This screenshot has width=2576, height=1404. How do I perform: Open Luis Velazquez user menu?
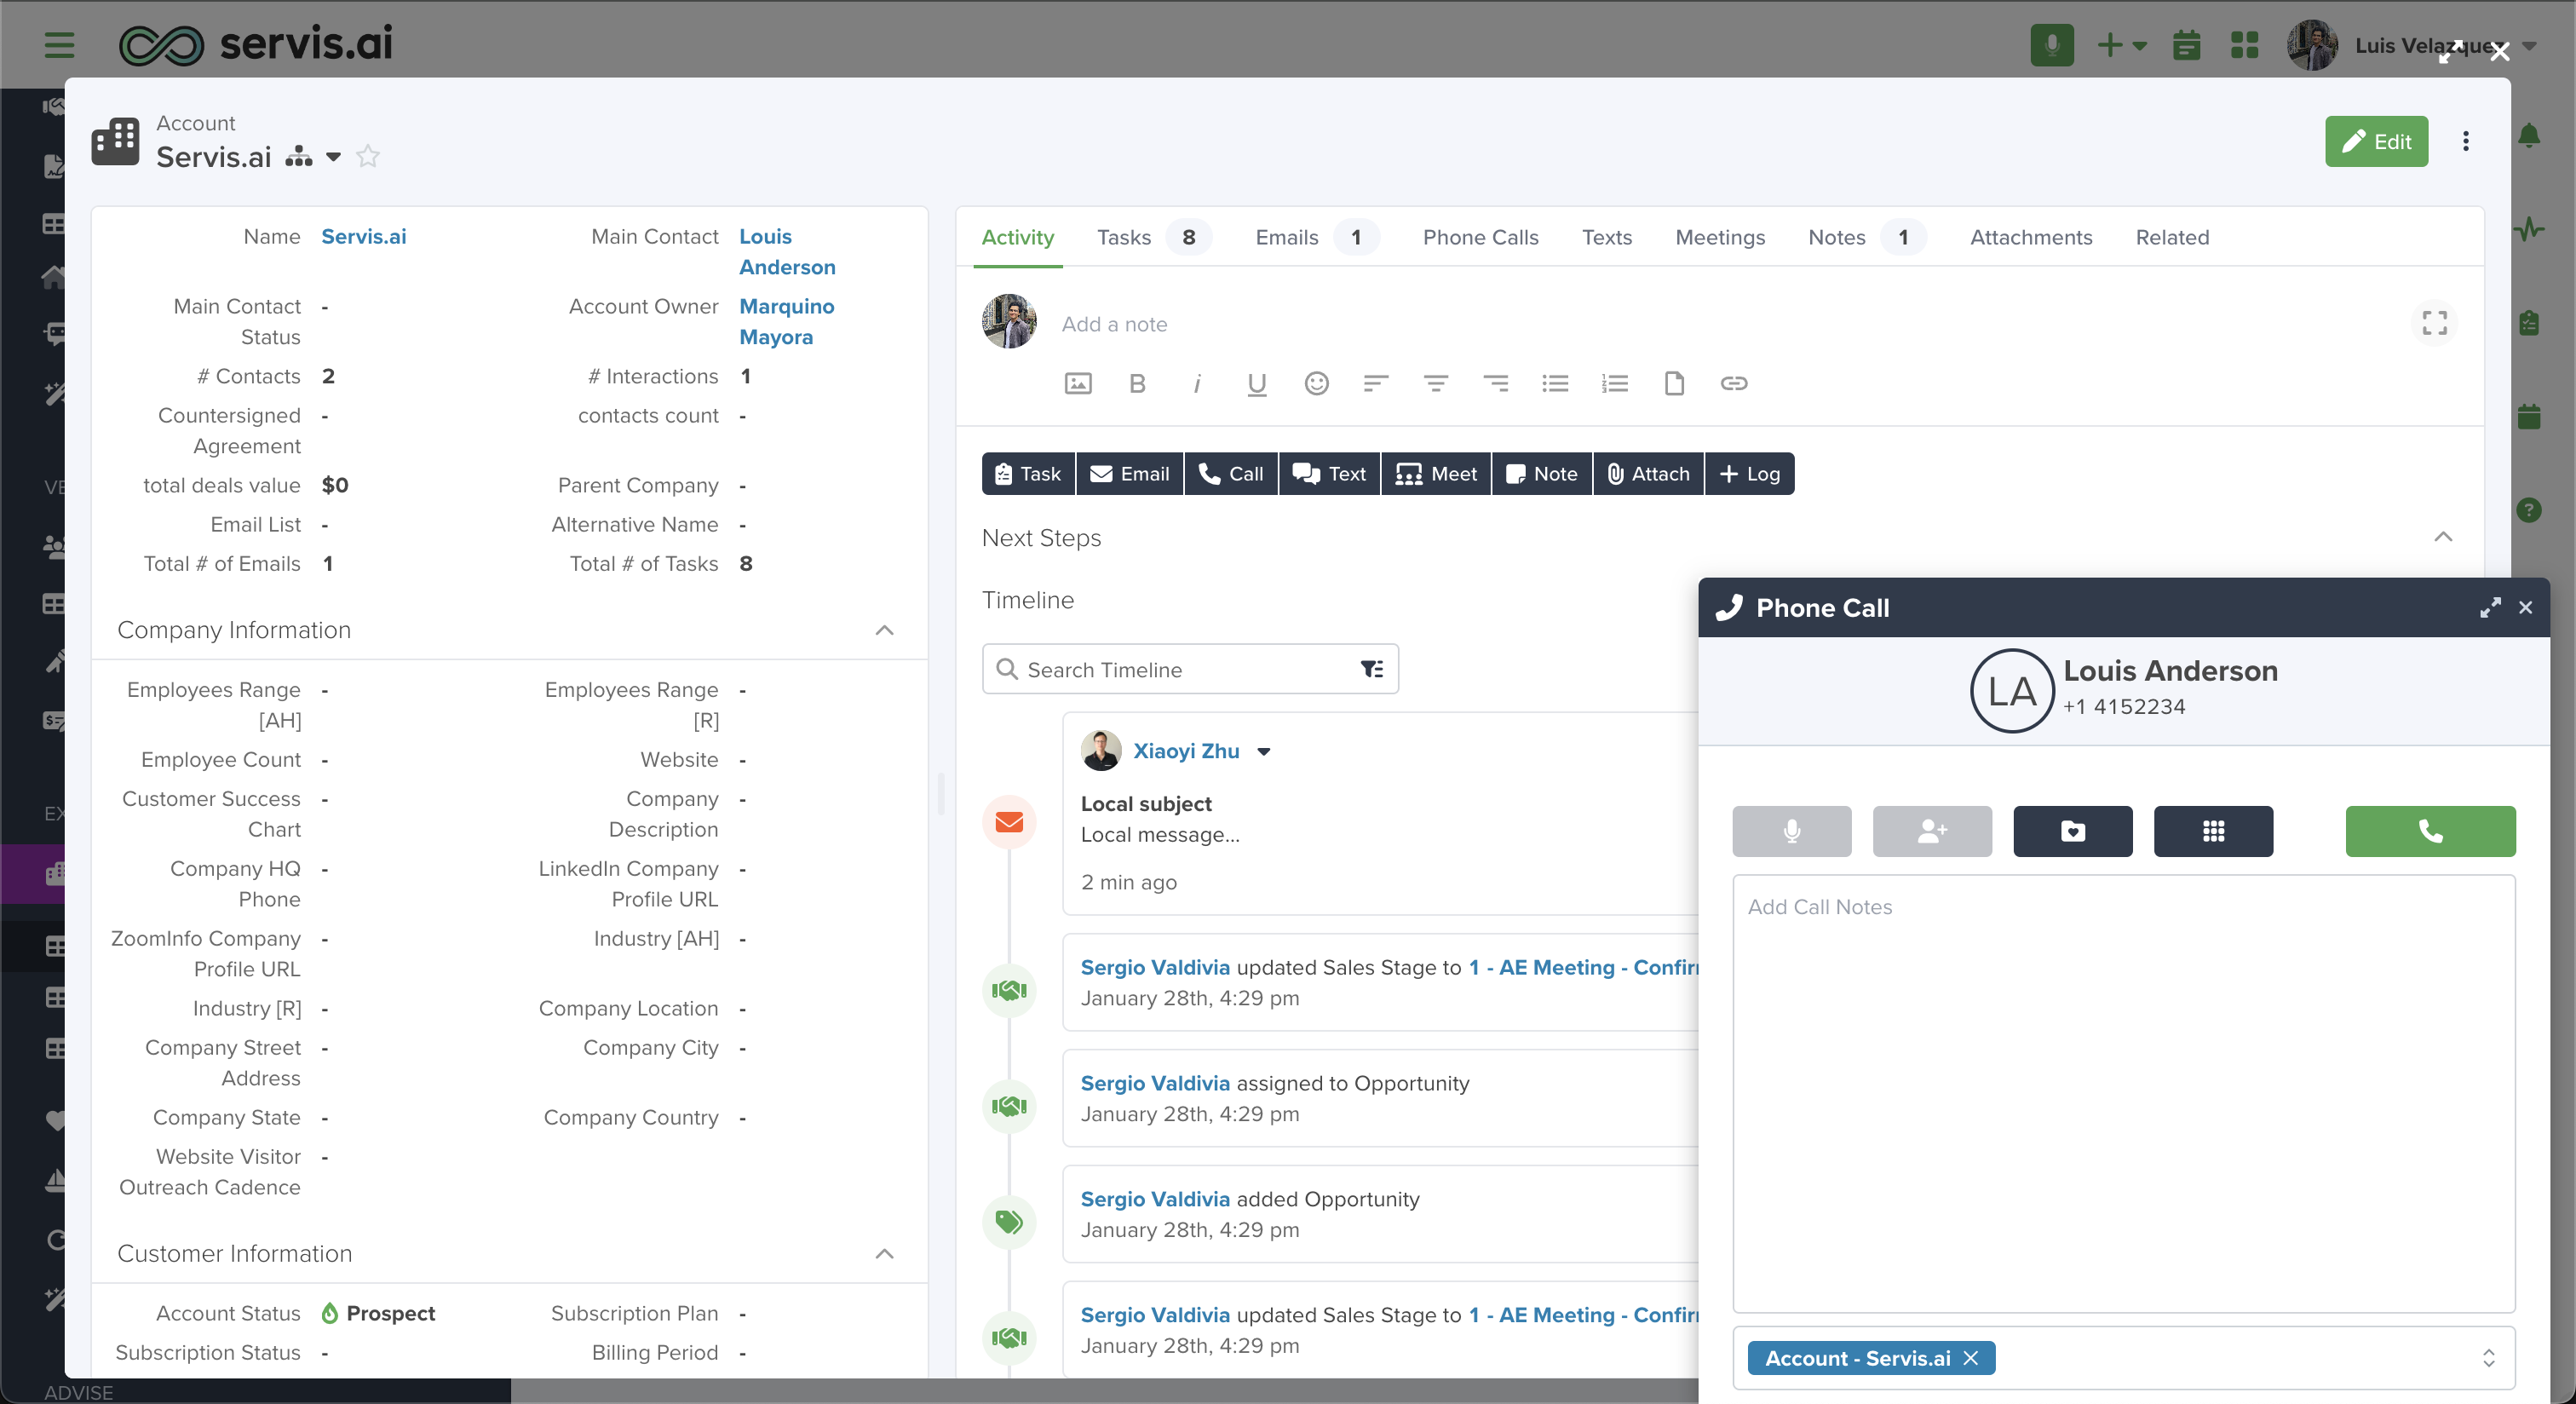(x=2411, y=45)
